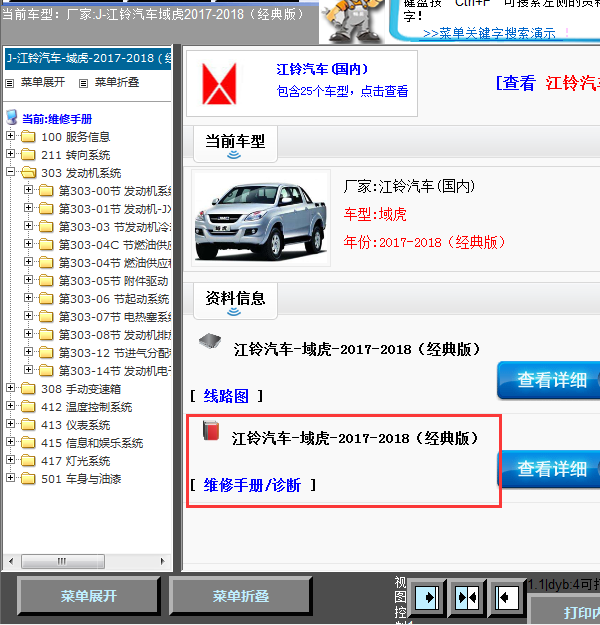Click the bottom 菜单折叠 button
600x625 pixels.
[x=240, y=596]
